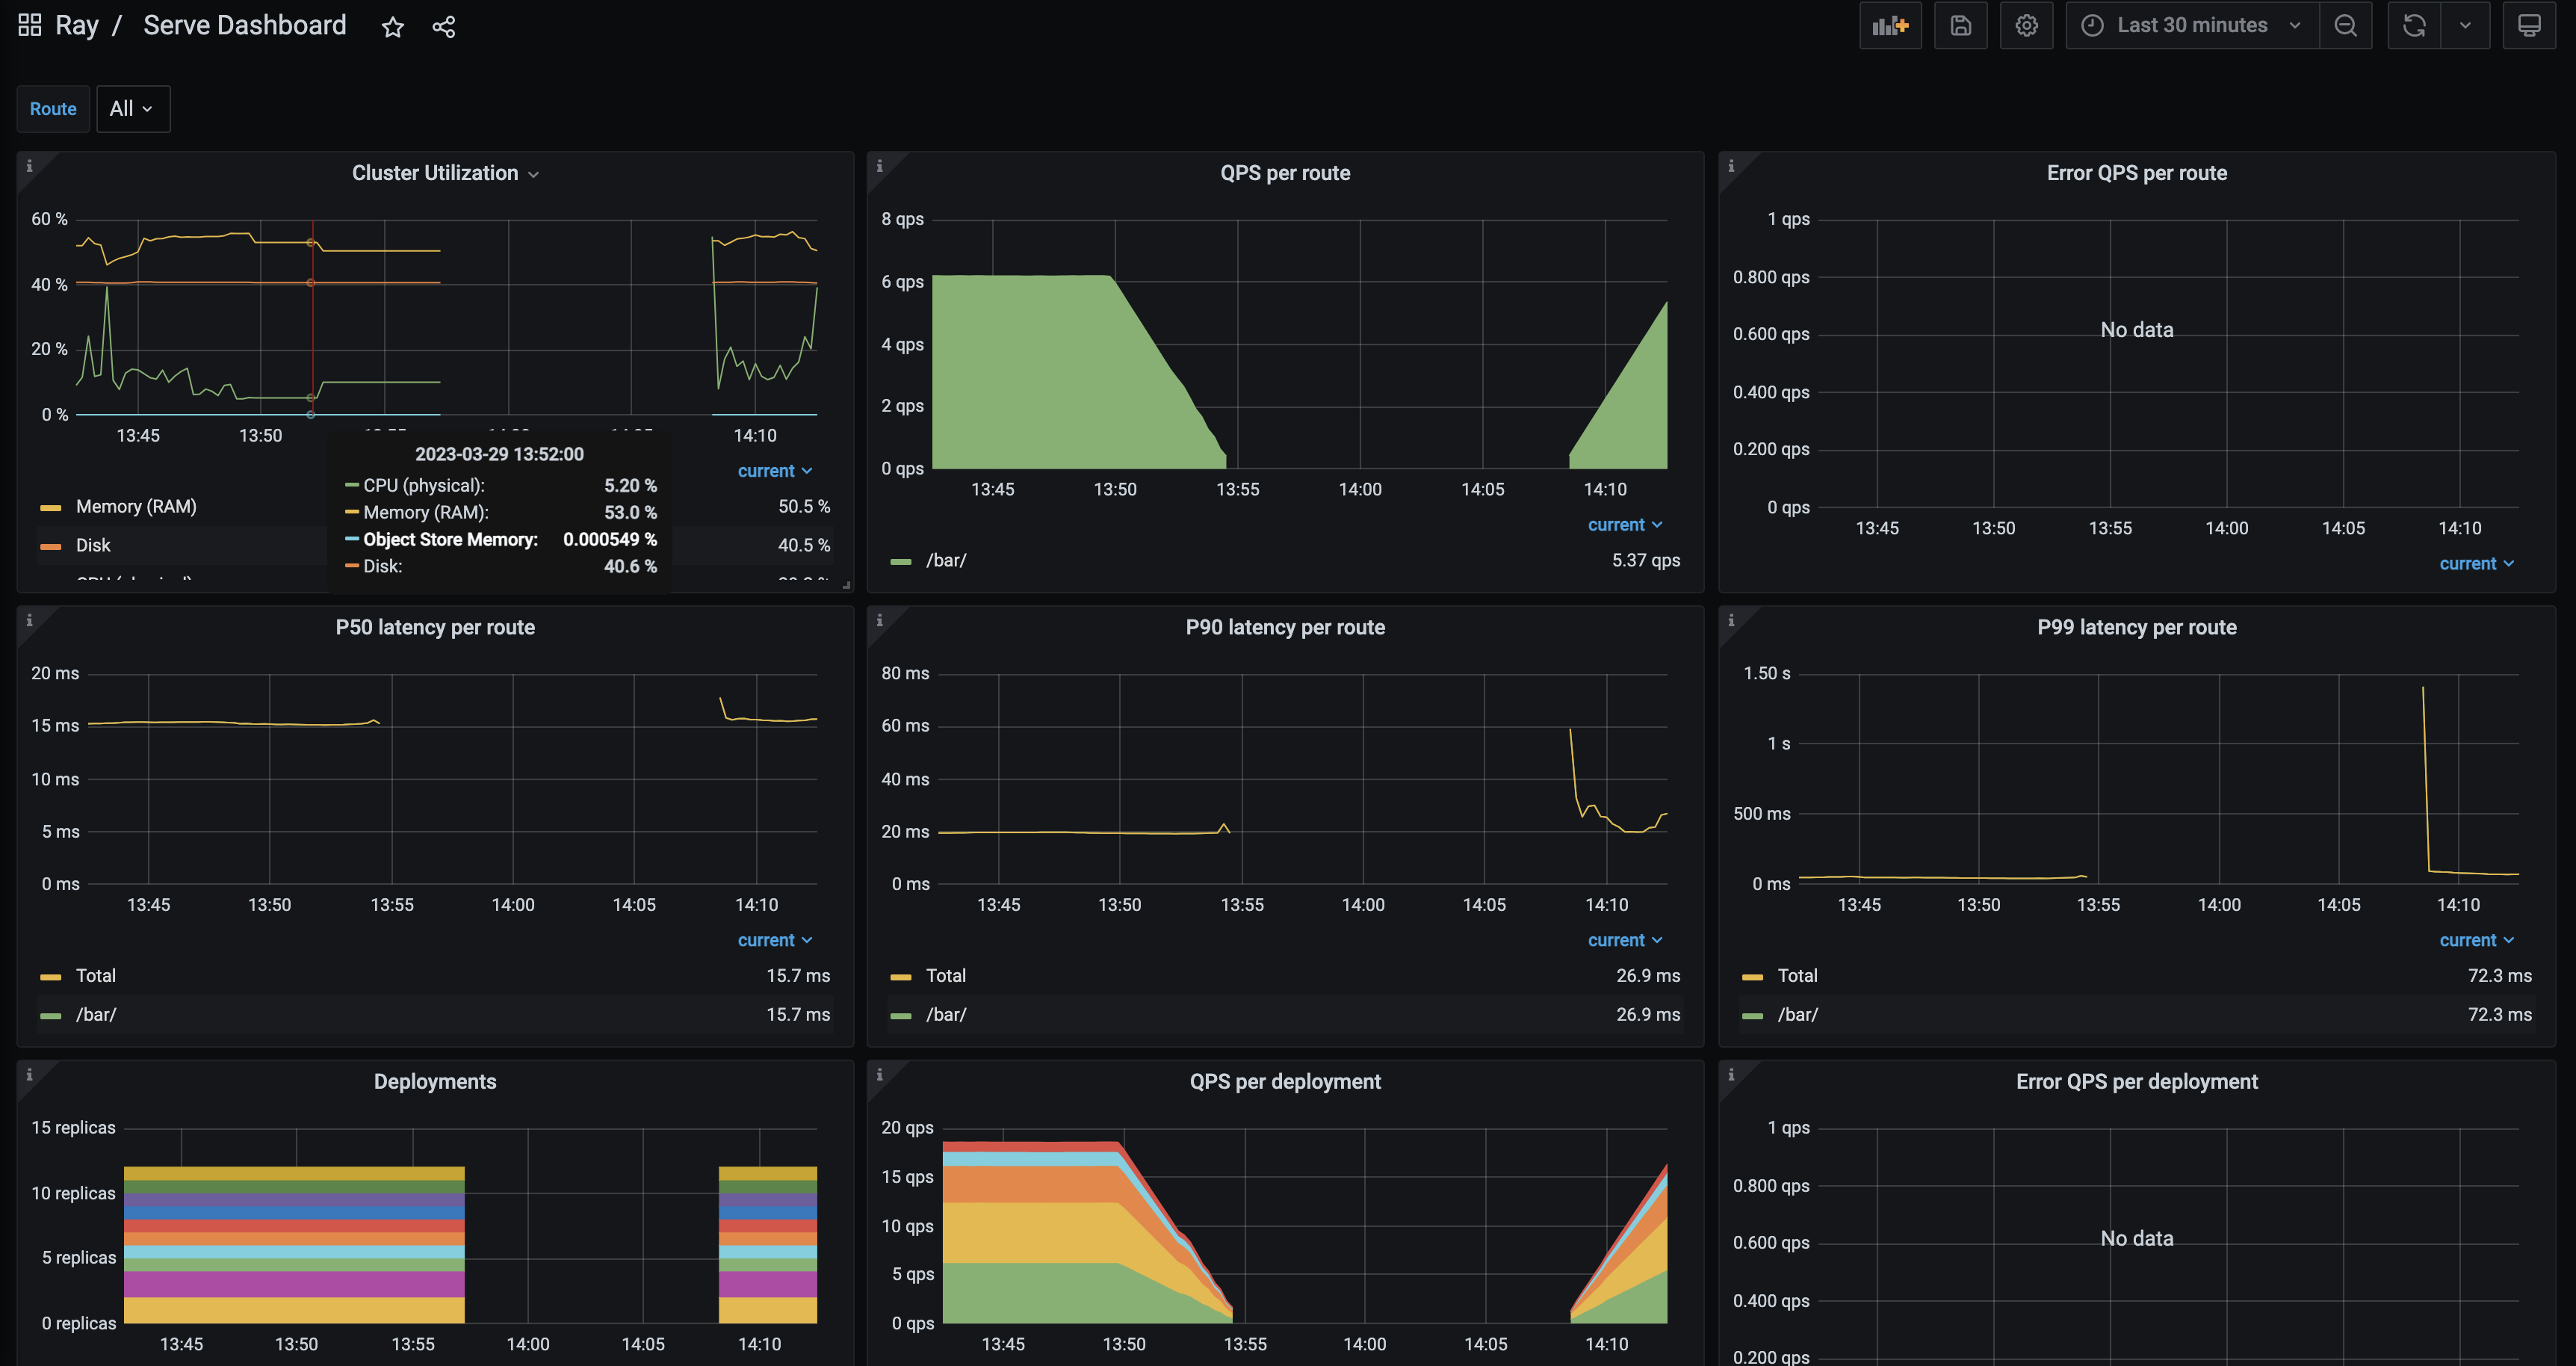This screenshot has width=2576, height=1366.
Task: Open the Route variable All dropdown
Action: click(x=132, y=109)
